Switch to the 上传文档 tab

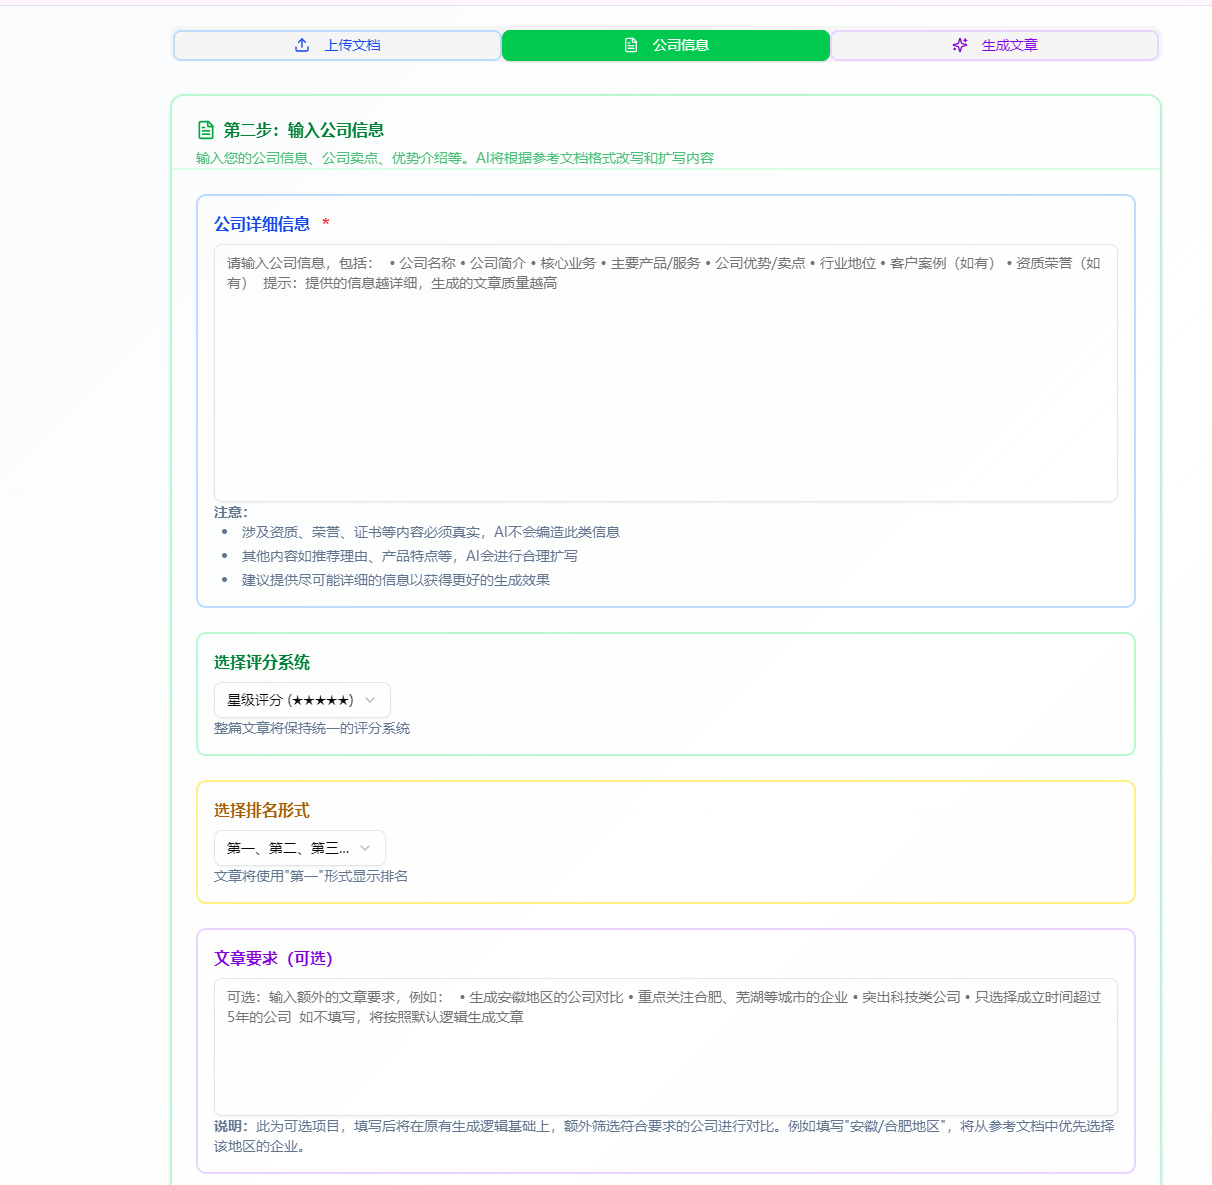(x=337, y=45)
